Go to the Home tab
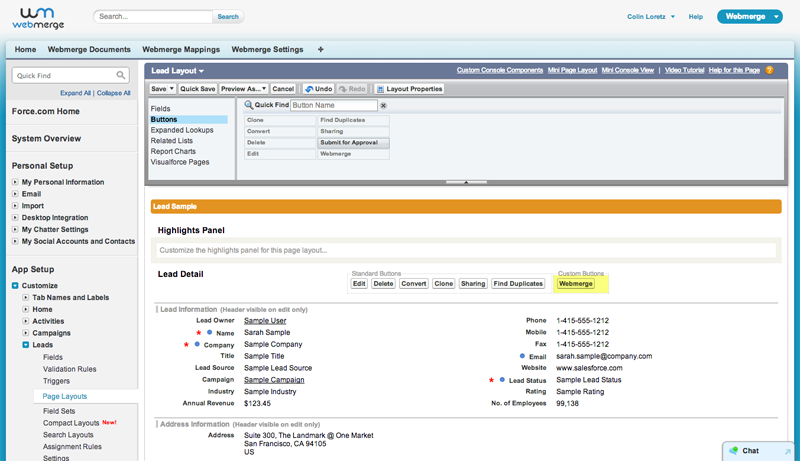Viewport: 800px width, 461px height. click(x=26, y=49)
